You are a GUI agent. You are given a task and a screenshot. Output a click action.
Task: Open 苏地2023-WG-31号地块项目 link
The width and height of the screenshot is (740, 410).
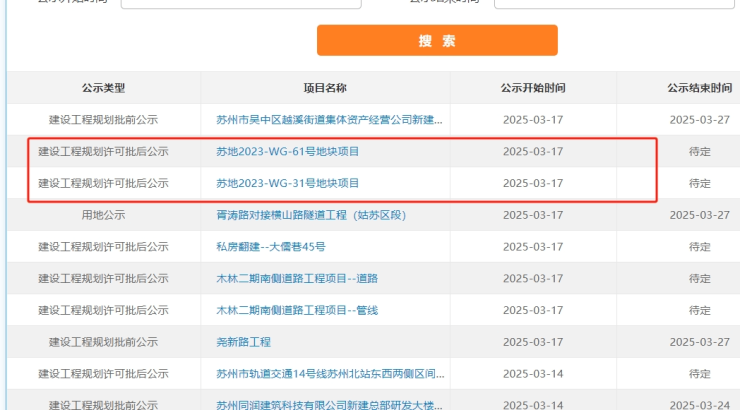(287, 183)
